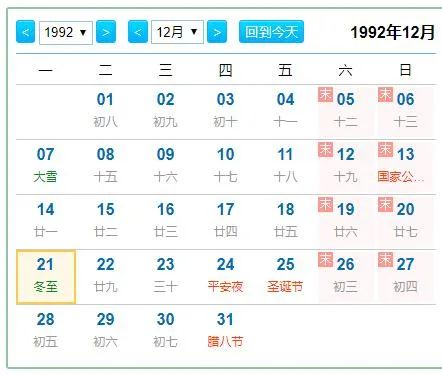Viewport: 442px width, 375px height.
Task: Select date 31 腊八节
Action: [225, 332]
